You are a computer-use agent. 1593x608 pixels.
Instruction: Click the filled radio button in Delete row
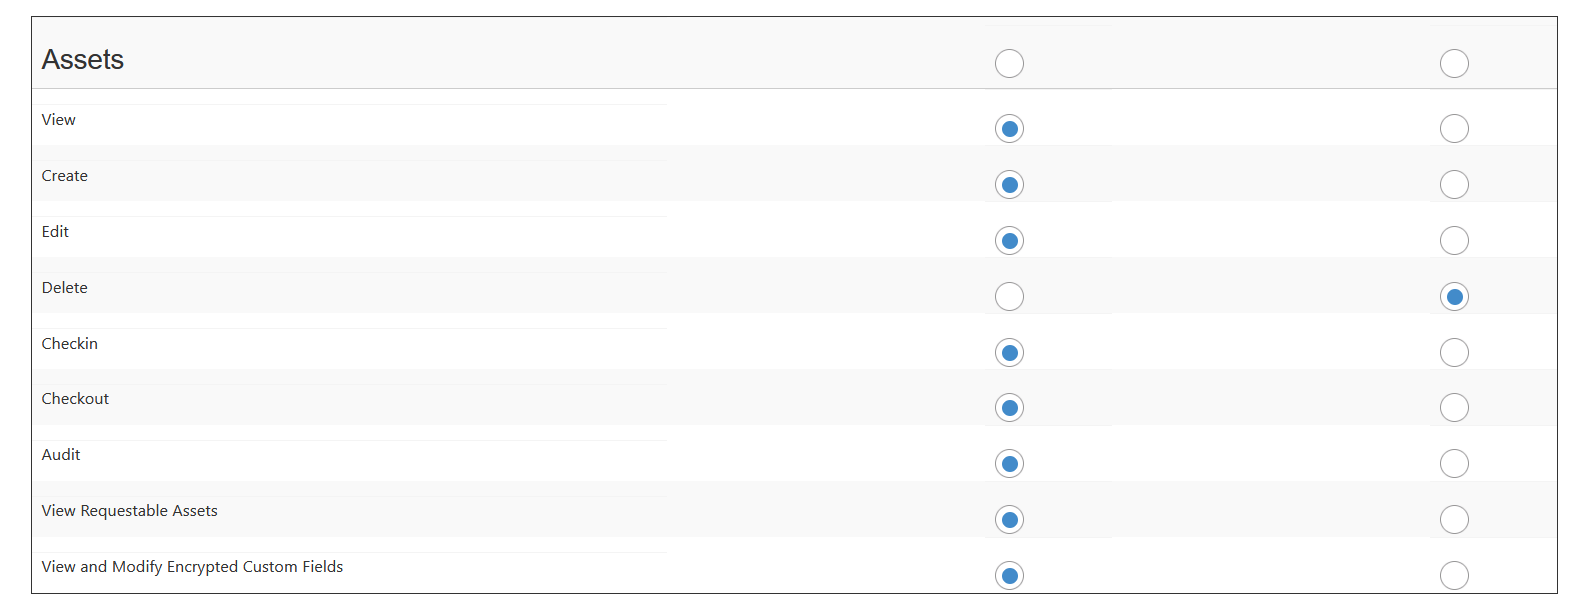pyautogui.click(x=1454, y=297)
